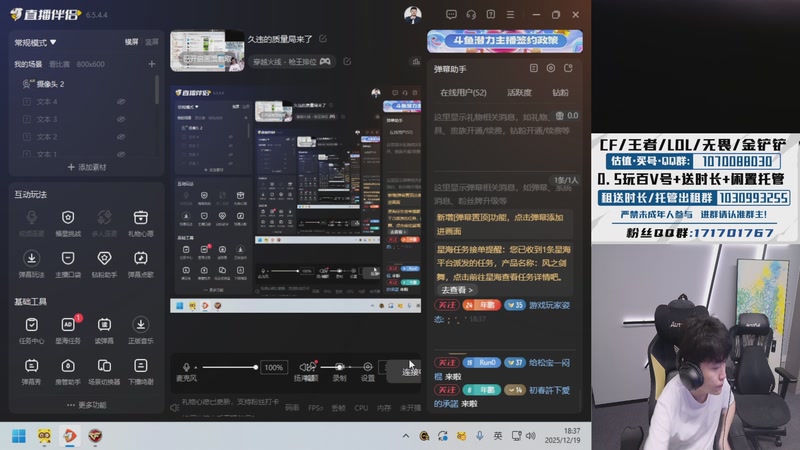Screen dimensions: 800x450
Task: Toggle visibility of 文本 3 layer
Action: point(121,119)
